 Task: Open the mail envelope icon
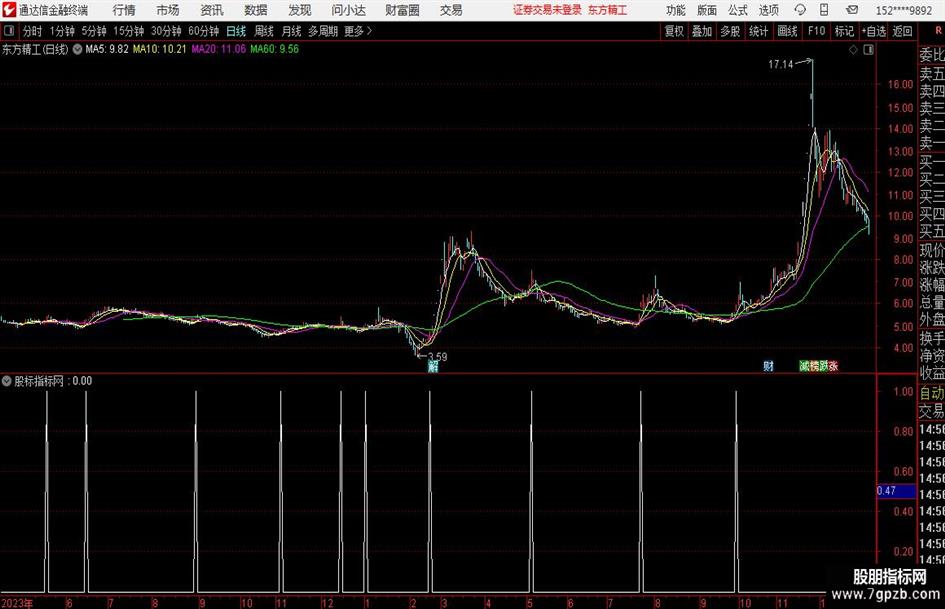(852, 10)
